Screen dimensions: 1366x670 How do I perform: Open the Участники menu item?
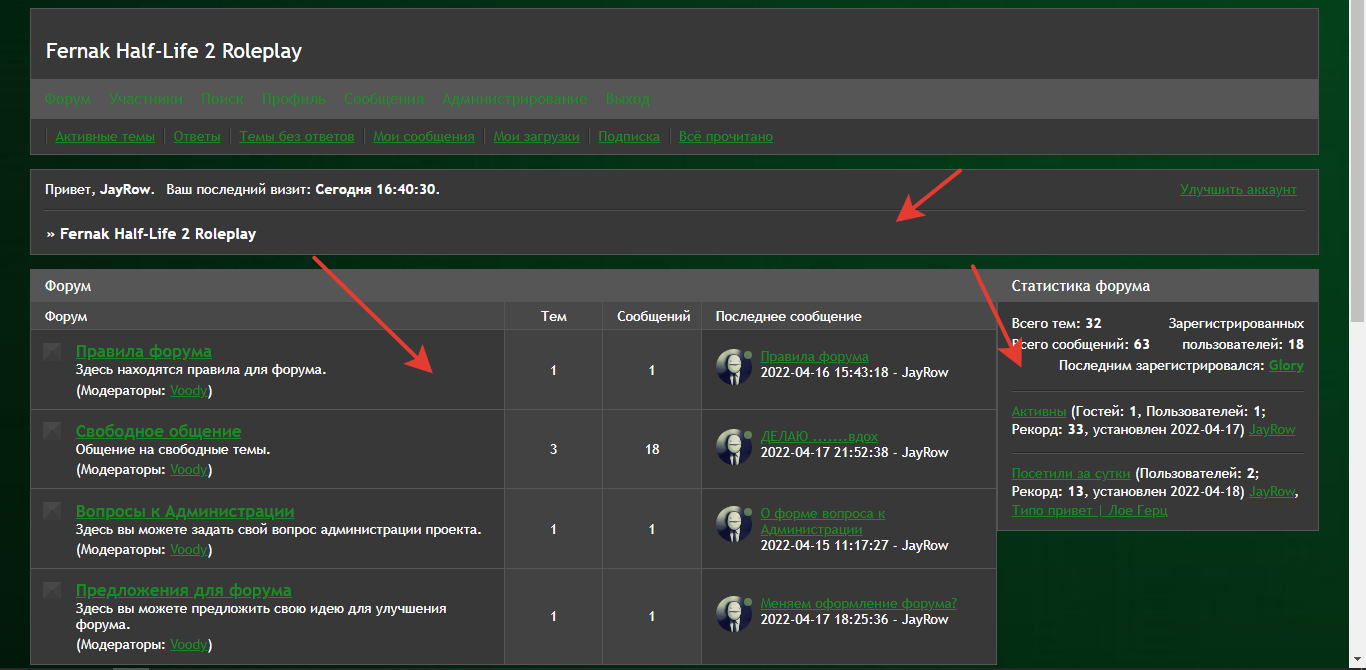coord(146,99)
